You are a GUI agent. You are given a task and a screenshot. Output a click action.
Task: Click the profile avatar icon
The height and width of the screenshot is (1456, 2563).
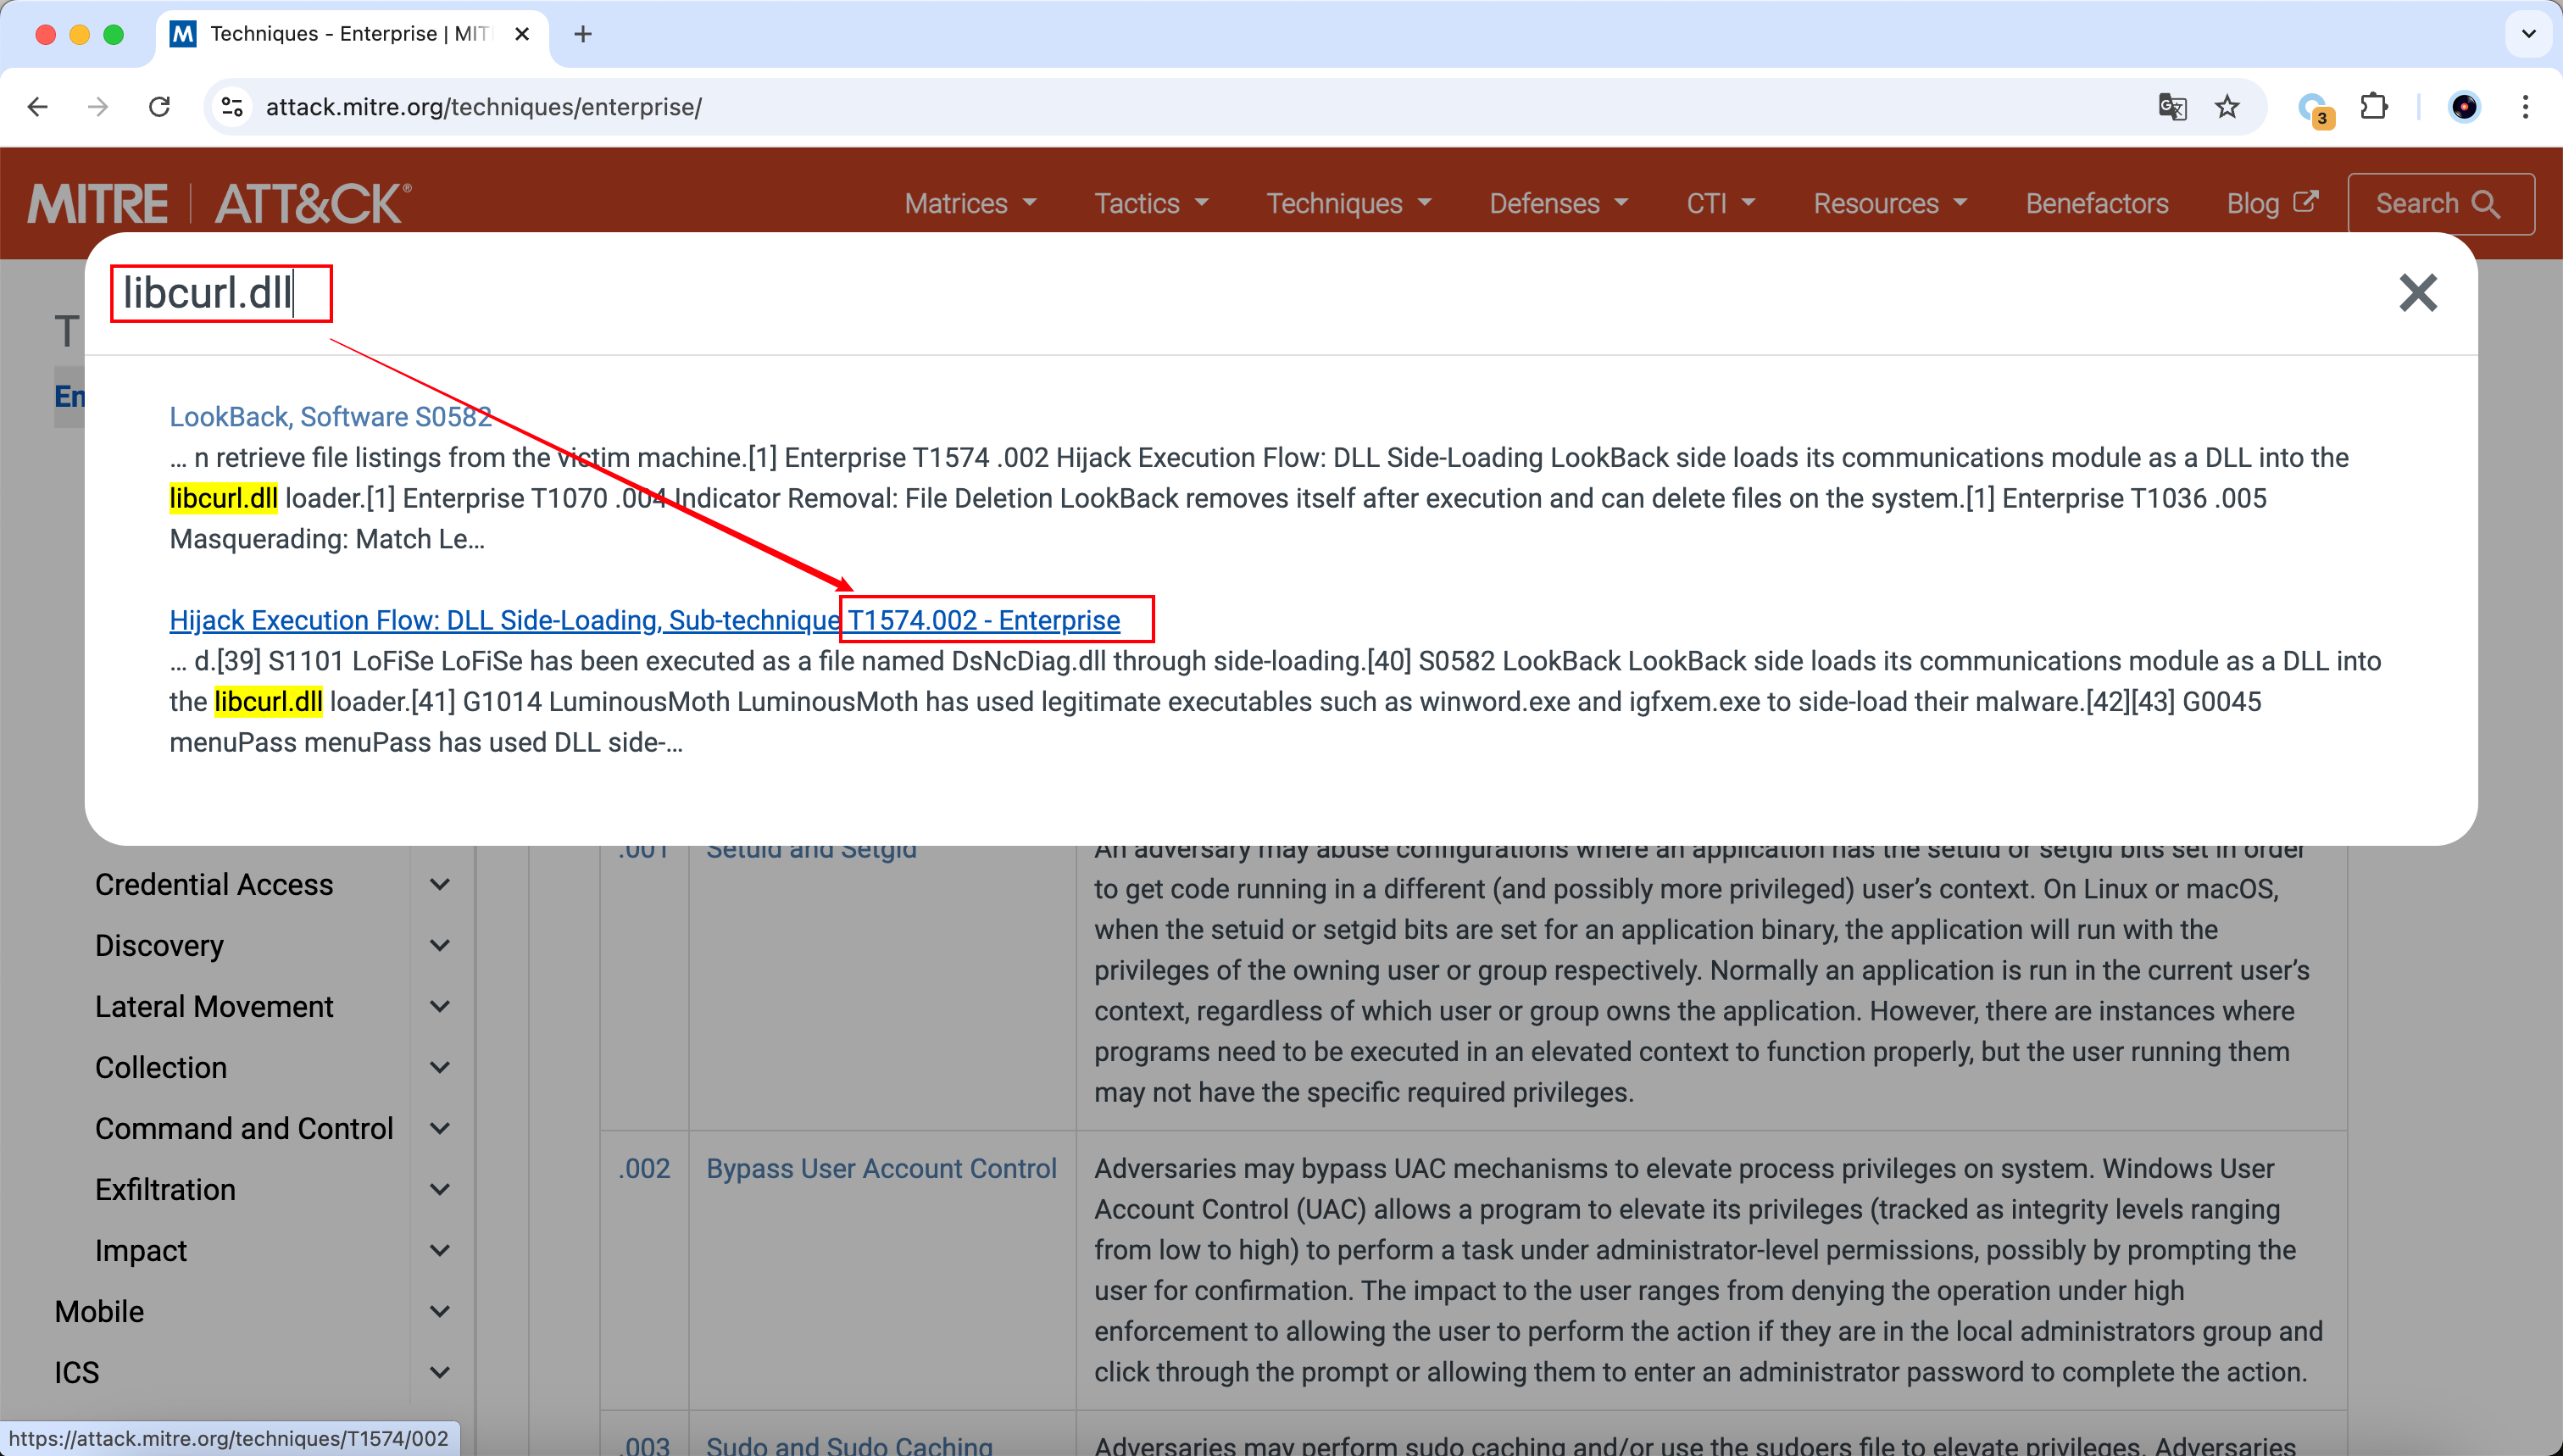click(x=2464, y=107)
